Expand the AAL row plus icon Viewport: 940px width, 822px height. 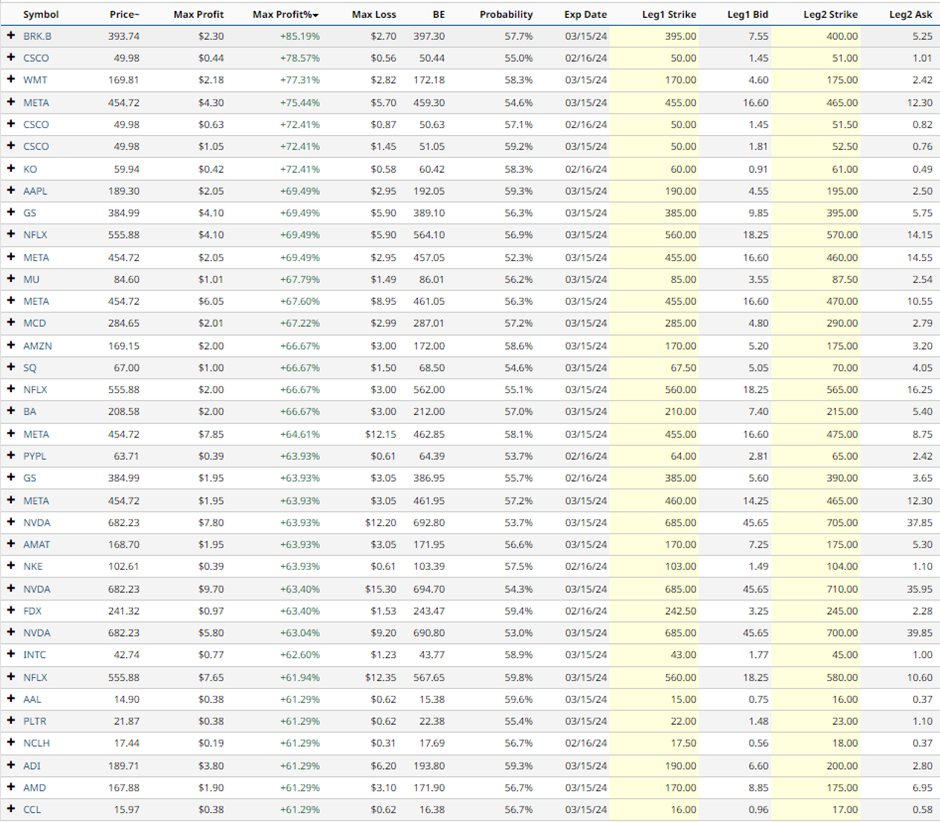click(x=11, y=699)
